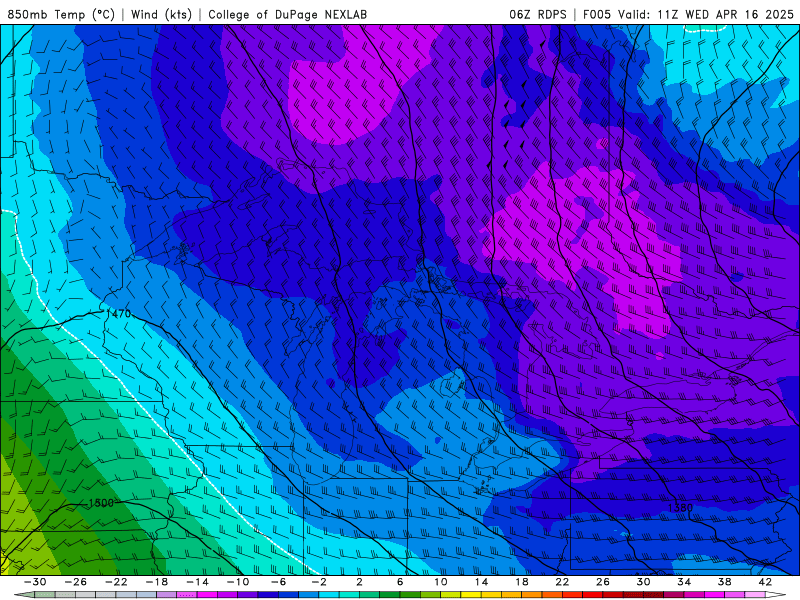The image size is (800, 600).
Task: Click the -30 color scale label
Action: tap(35, 582)
